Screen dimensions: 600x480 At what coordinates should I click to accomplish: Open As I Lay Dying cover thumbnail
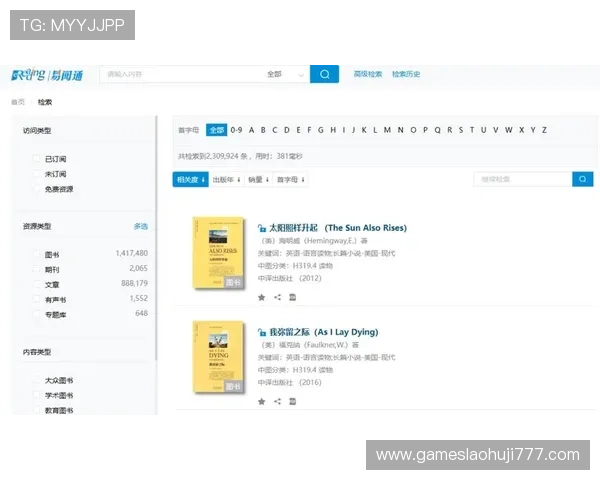click(x=218, y=357)
